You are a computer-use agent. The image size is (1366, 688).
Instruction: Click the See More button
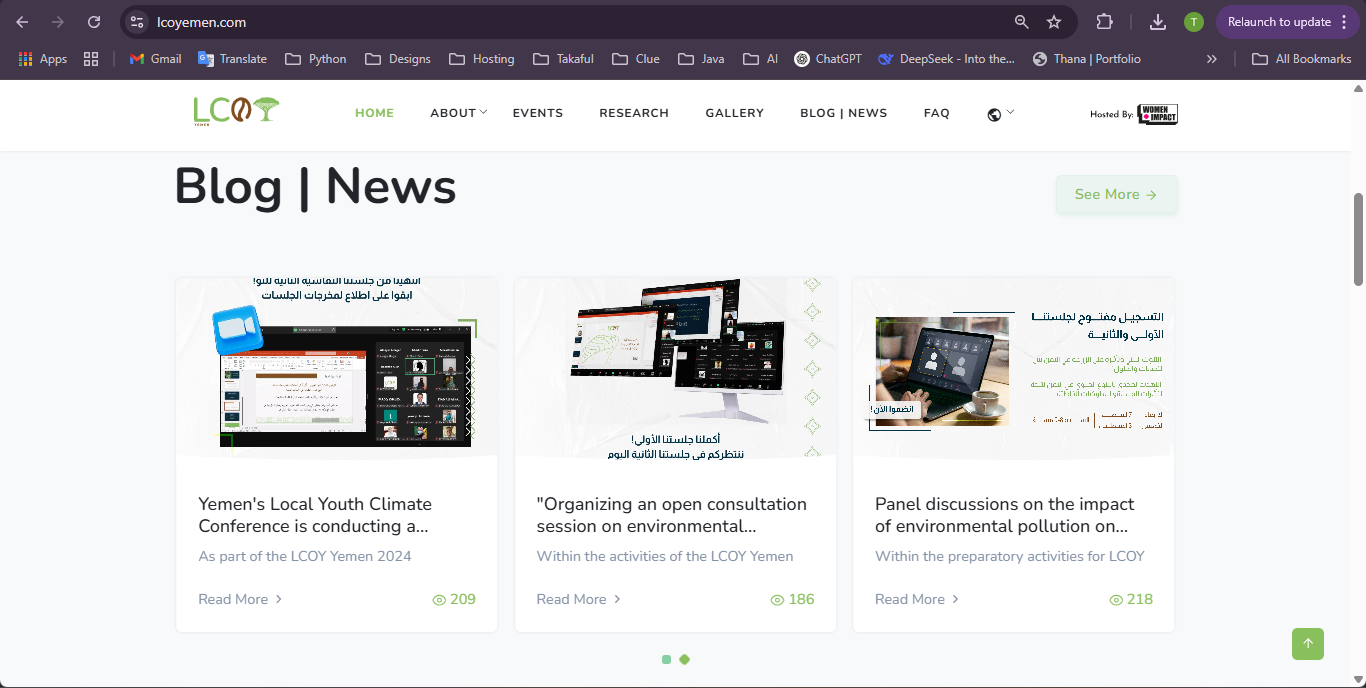[x=1116, y=195]
